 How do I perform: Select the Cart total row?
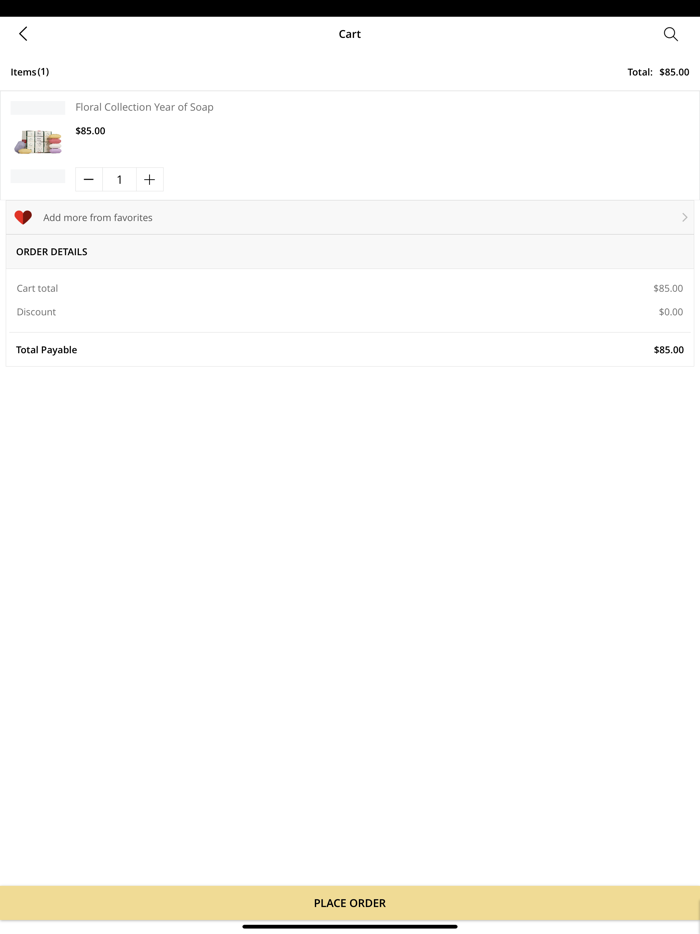point(349,288)
